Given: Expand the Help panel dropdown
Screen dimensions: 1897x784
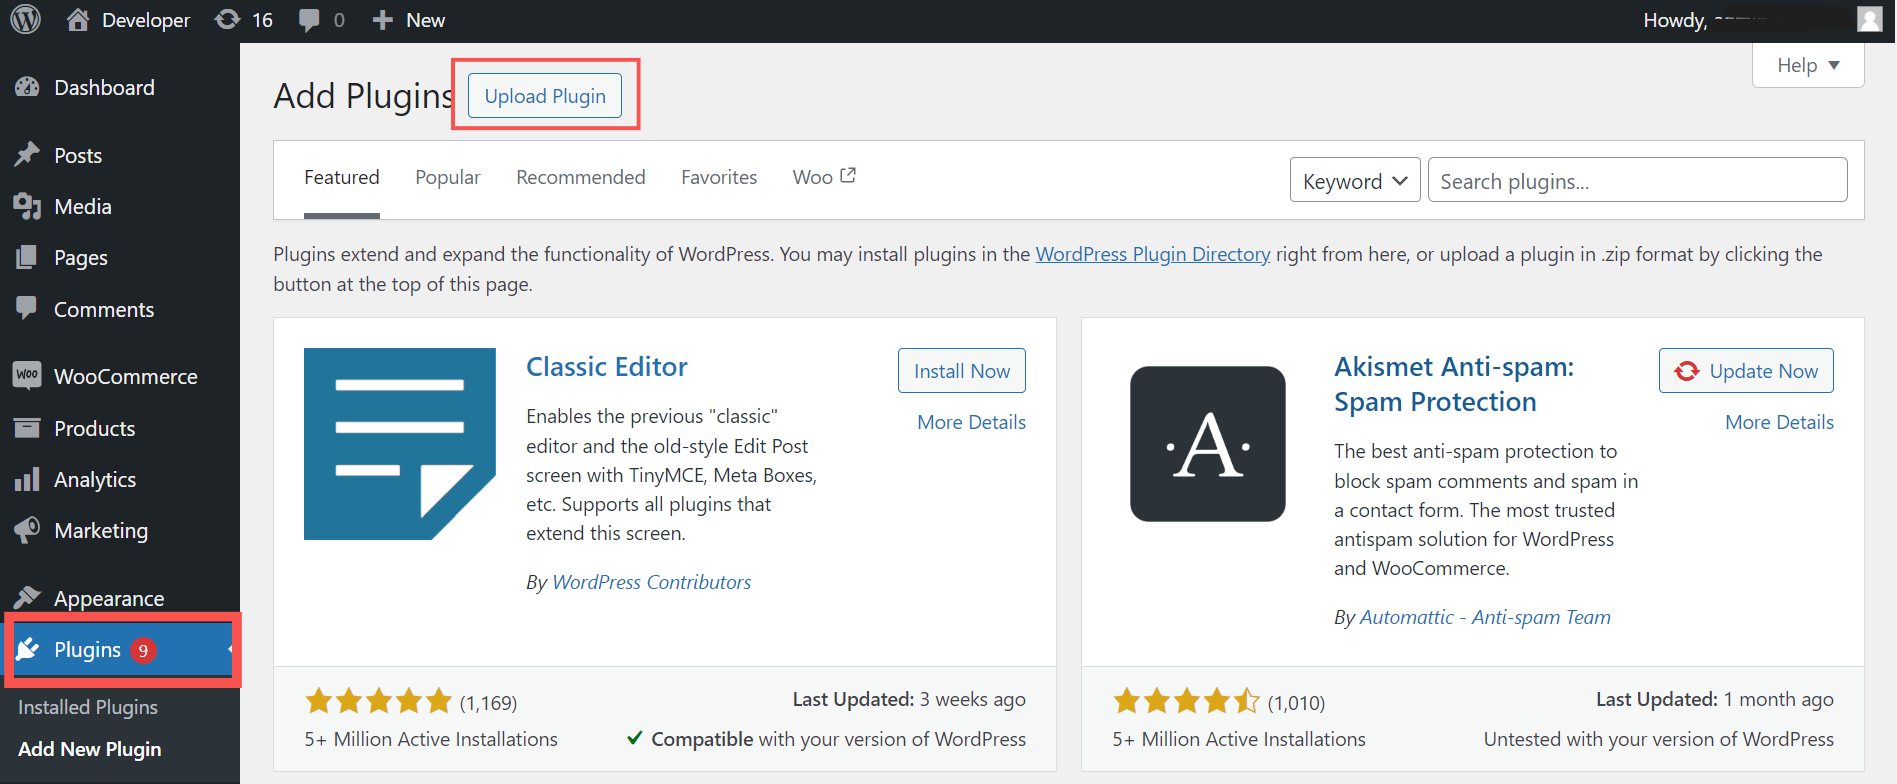Looking at the screenshot, I should pos(1808,65).
